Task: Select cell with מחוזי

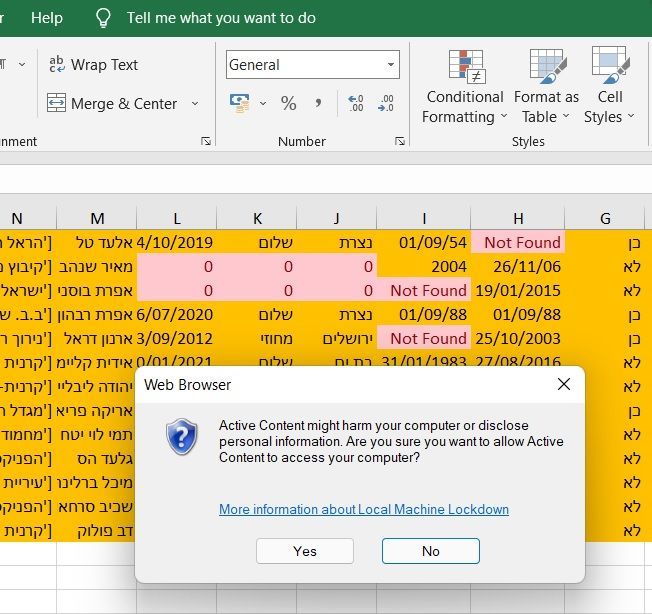Action: tap(257, 338)
